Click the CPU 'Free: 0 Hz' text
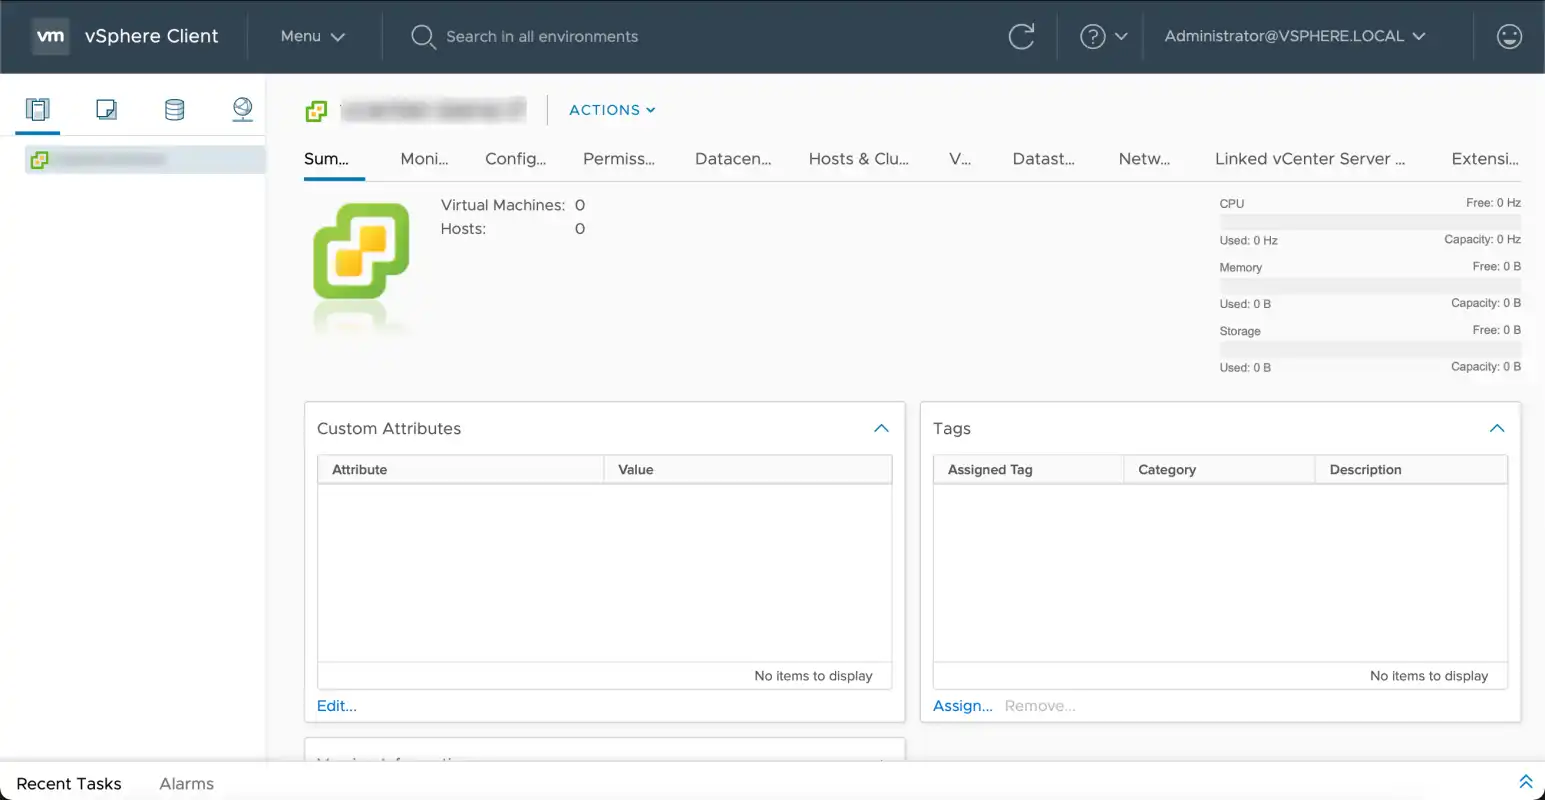Image resolution: width=1545 pixels, height=800 pixels. pos(1493,203)
